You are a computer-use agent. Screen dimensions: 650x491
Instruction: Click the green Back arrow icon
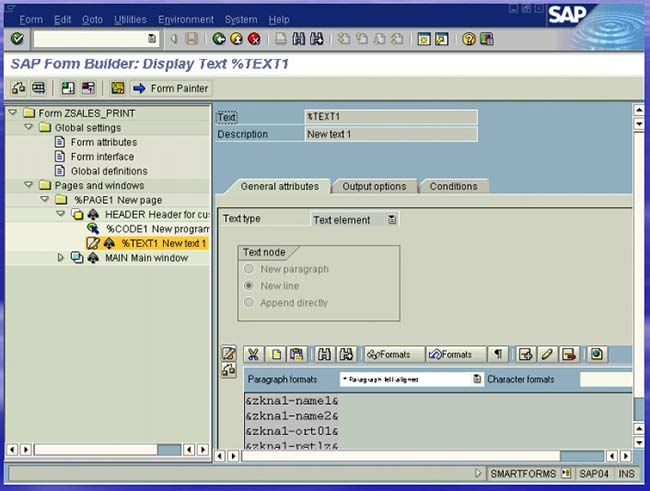(x=219, y=39)
